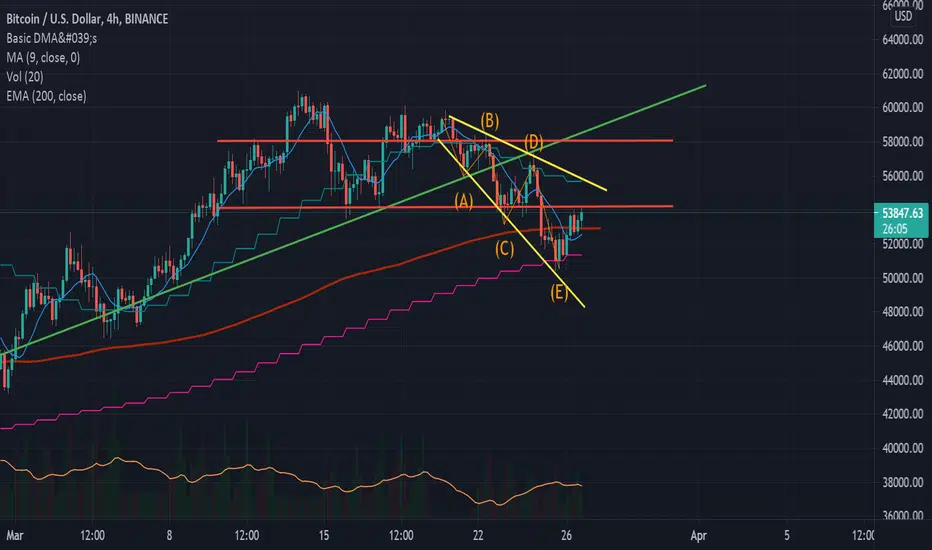Click the 26:05 bar countdown label
932x550 pixels.
coord(895,229)
